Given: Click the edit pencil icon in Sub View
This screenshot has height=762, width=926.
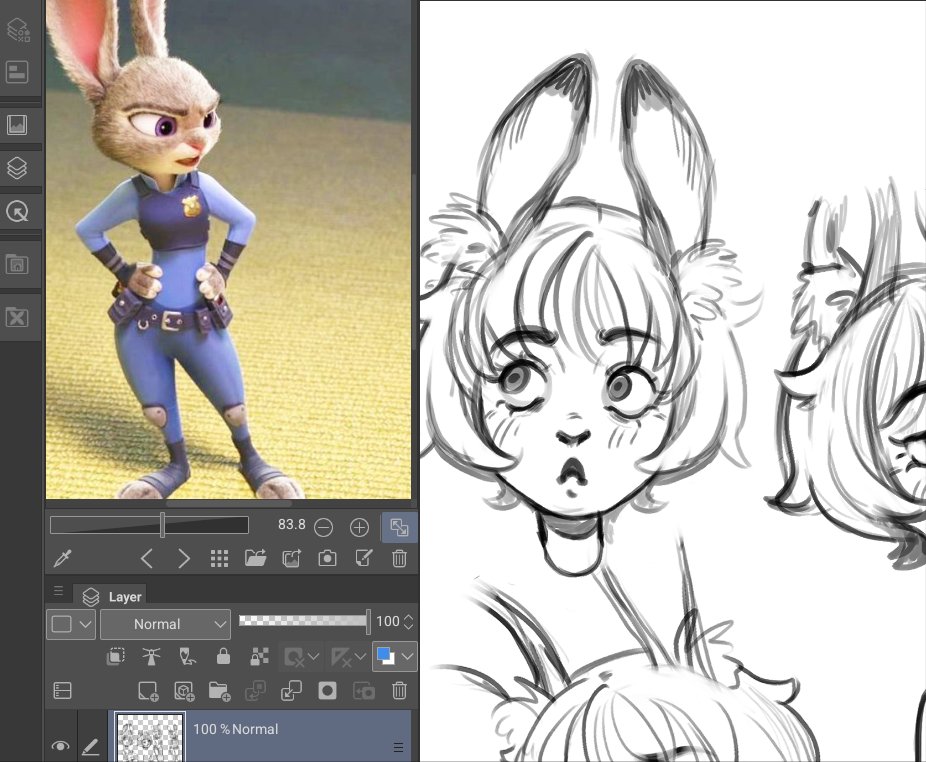Looking at the screenshot, I should pos(363,558).
